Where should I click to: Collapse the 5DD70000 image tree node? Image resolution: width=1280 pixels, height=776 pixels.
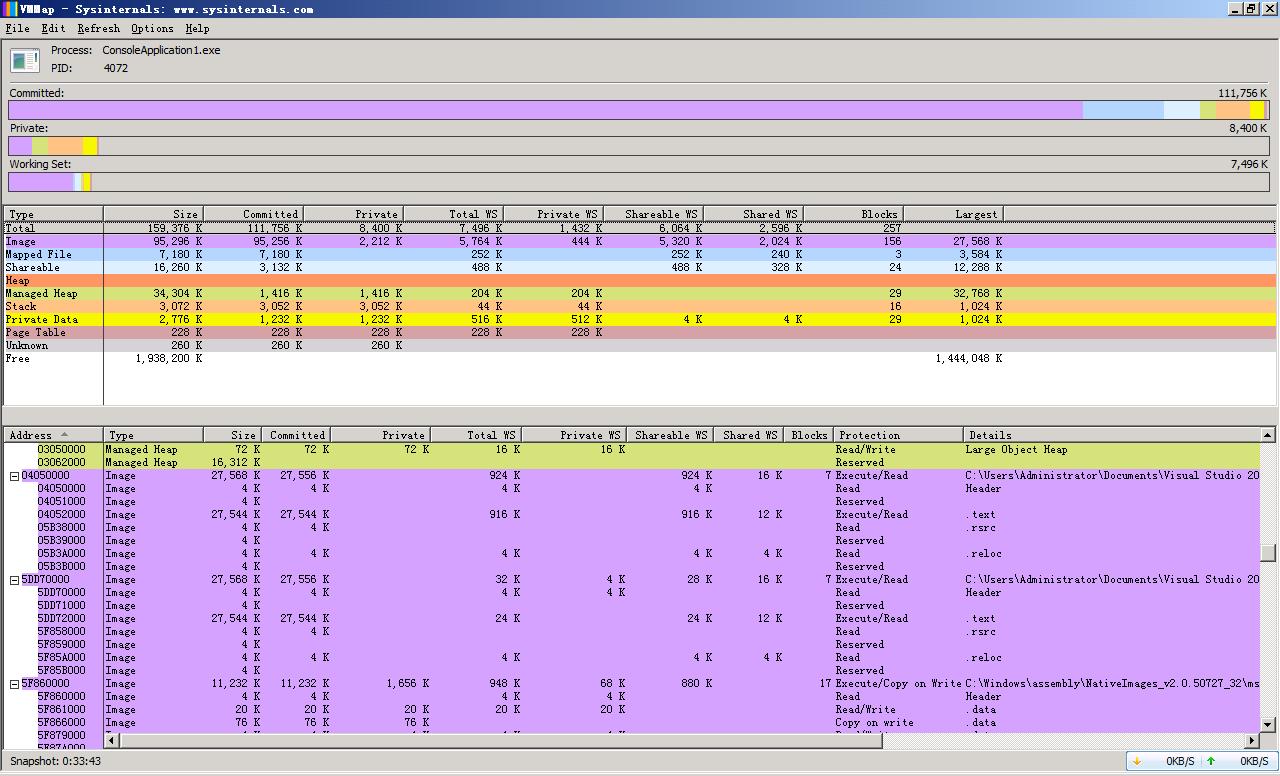pyautogui.click(x=14, y=580)
